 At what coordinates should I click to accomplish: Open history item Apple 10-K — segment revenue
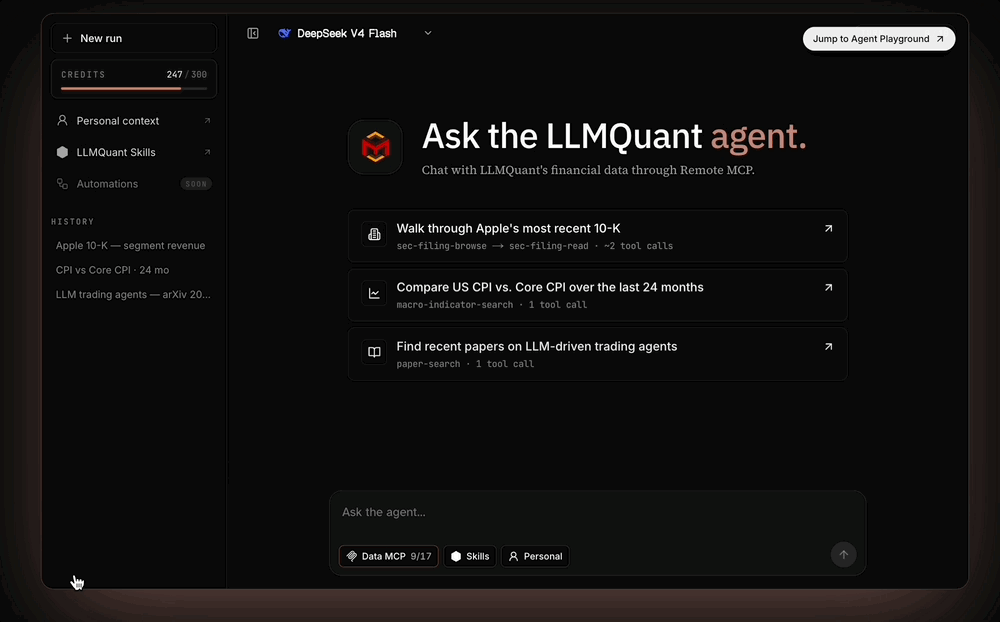click(130, 246)
